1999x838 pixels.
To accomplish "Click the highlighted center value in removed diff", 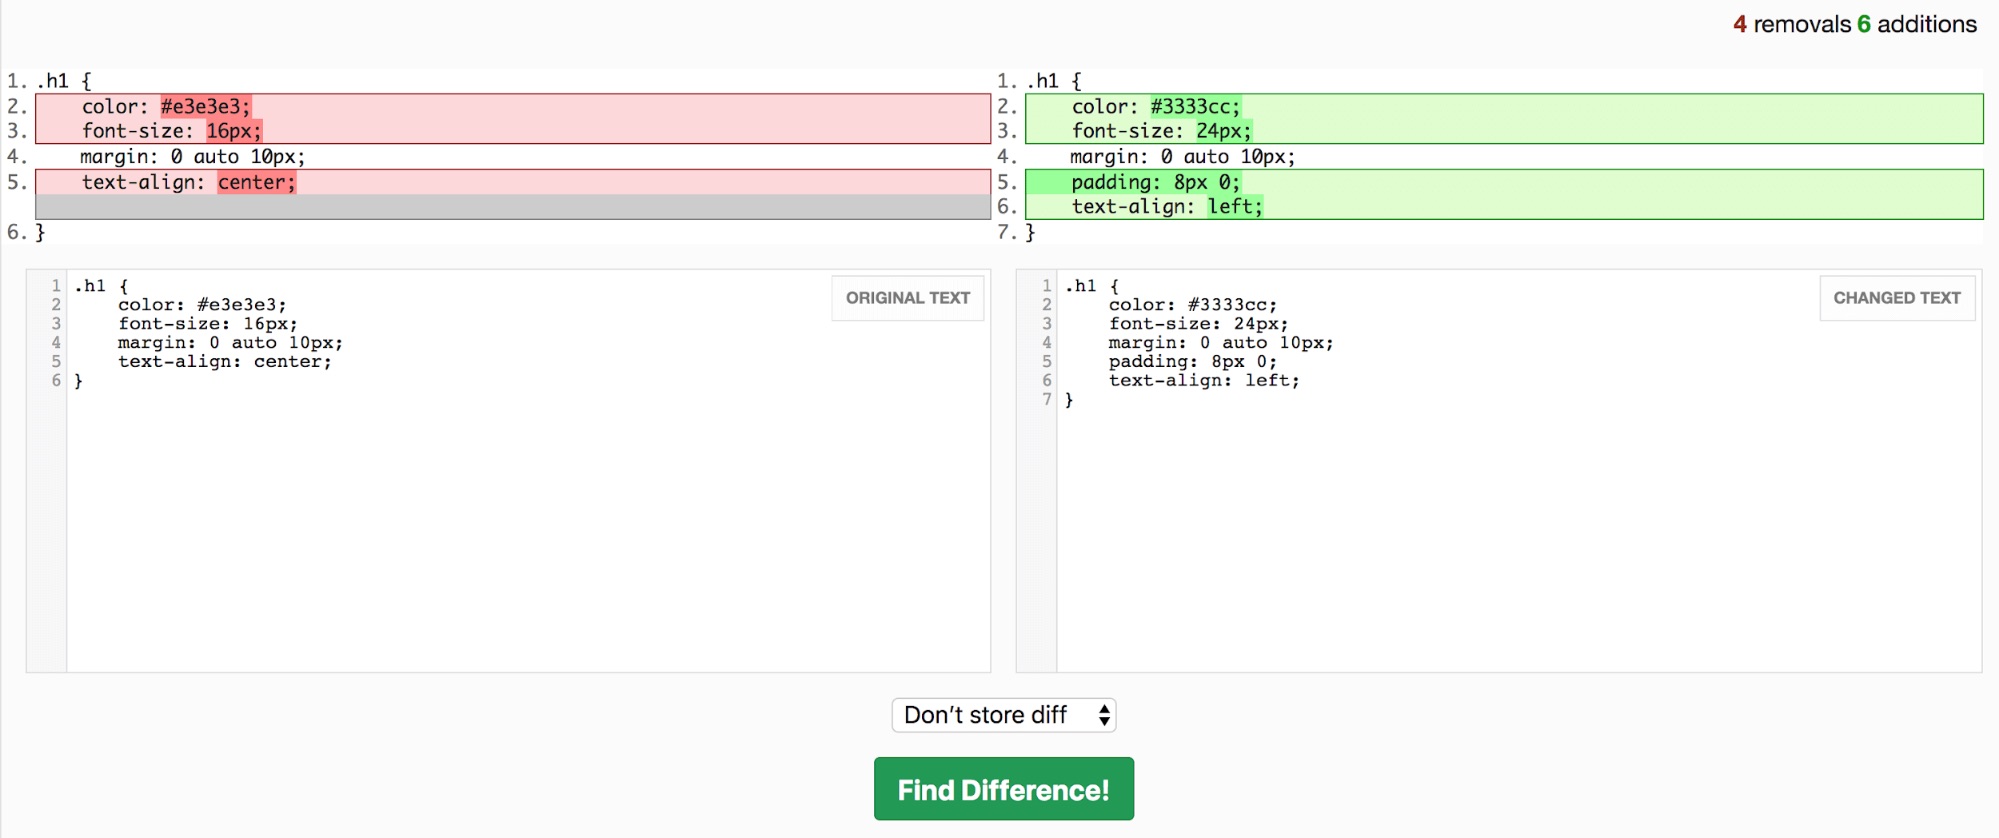I will (x=256, y=182).
